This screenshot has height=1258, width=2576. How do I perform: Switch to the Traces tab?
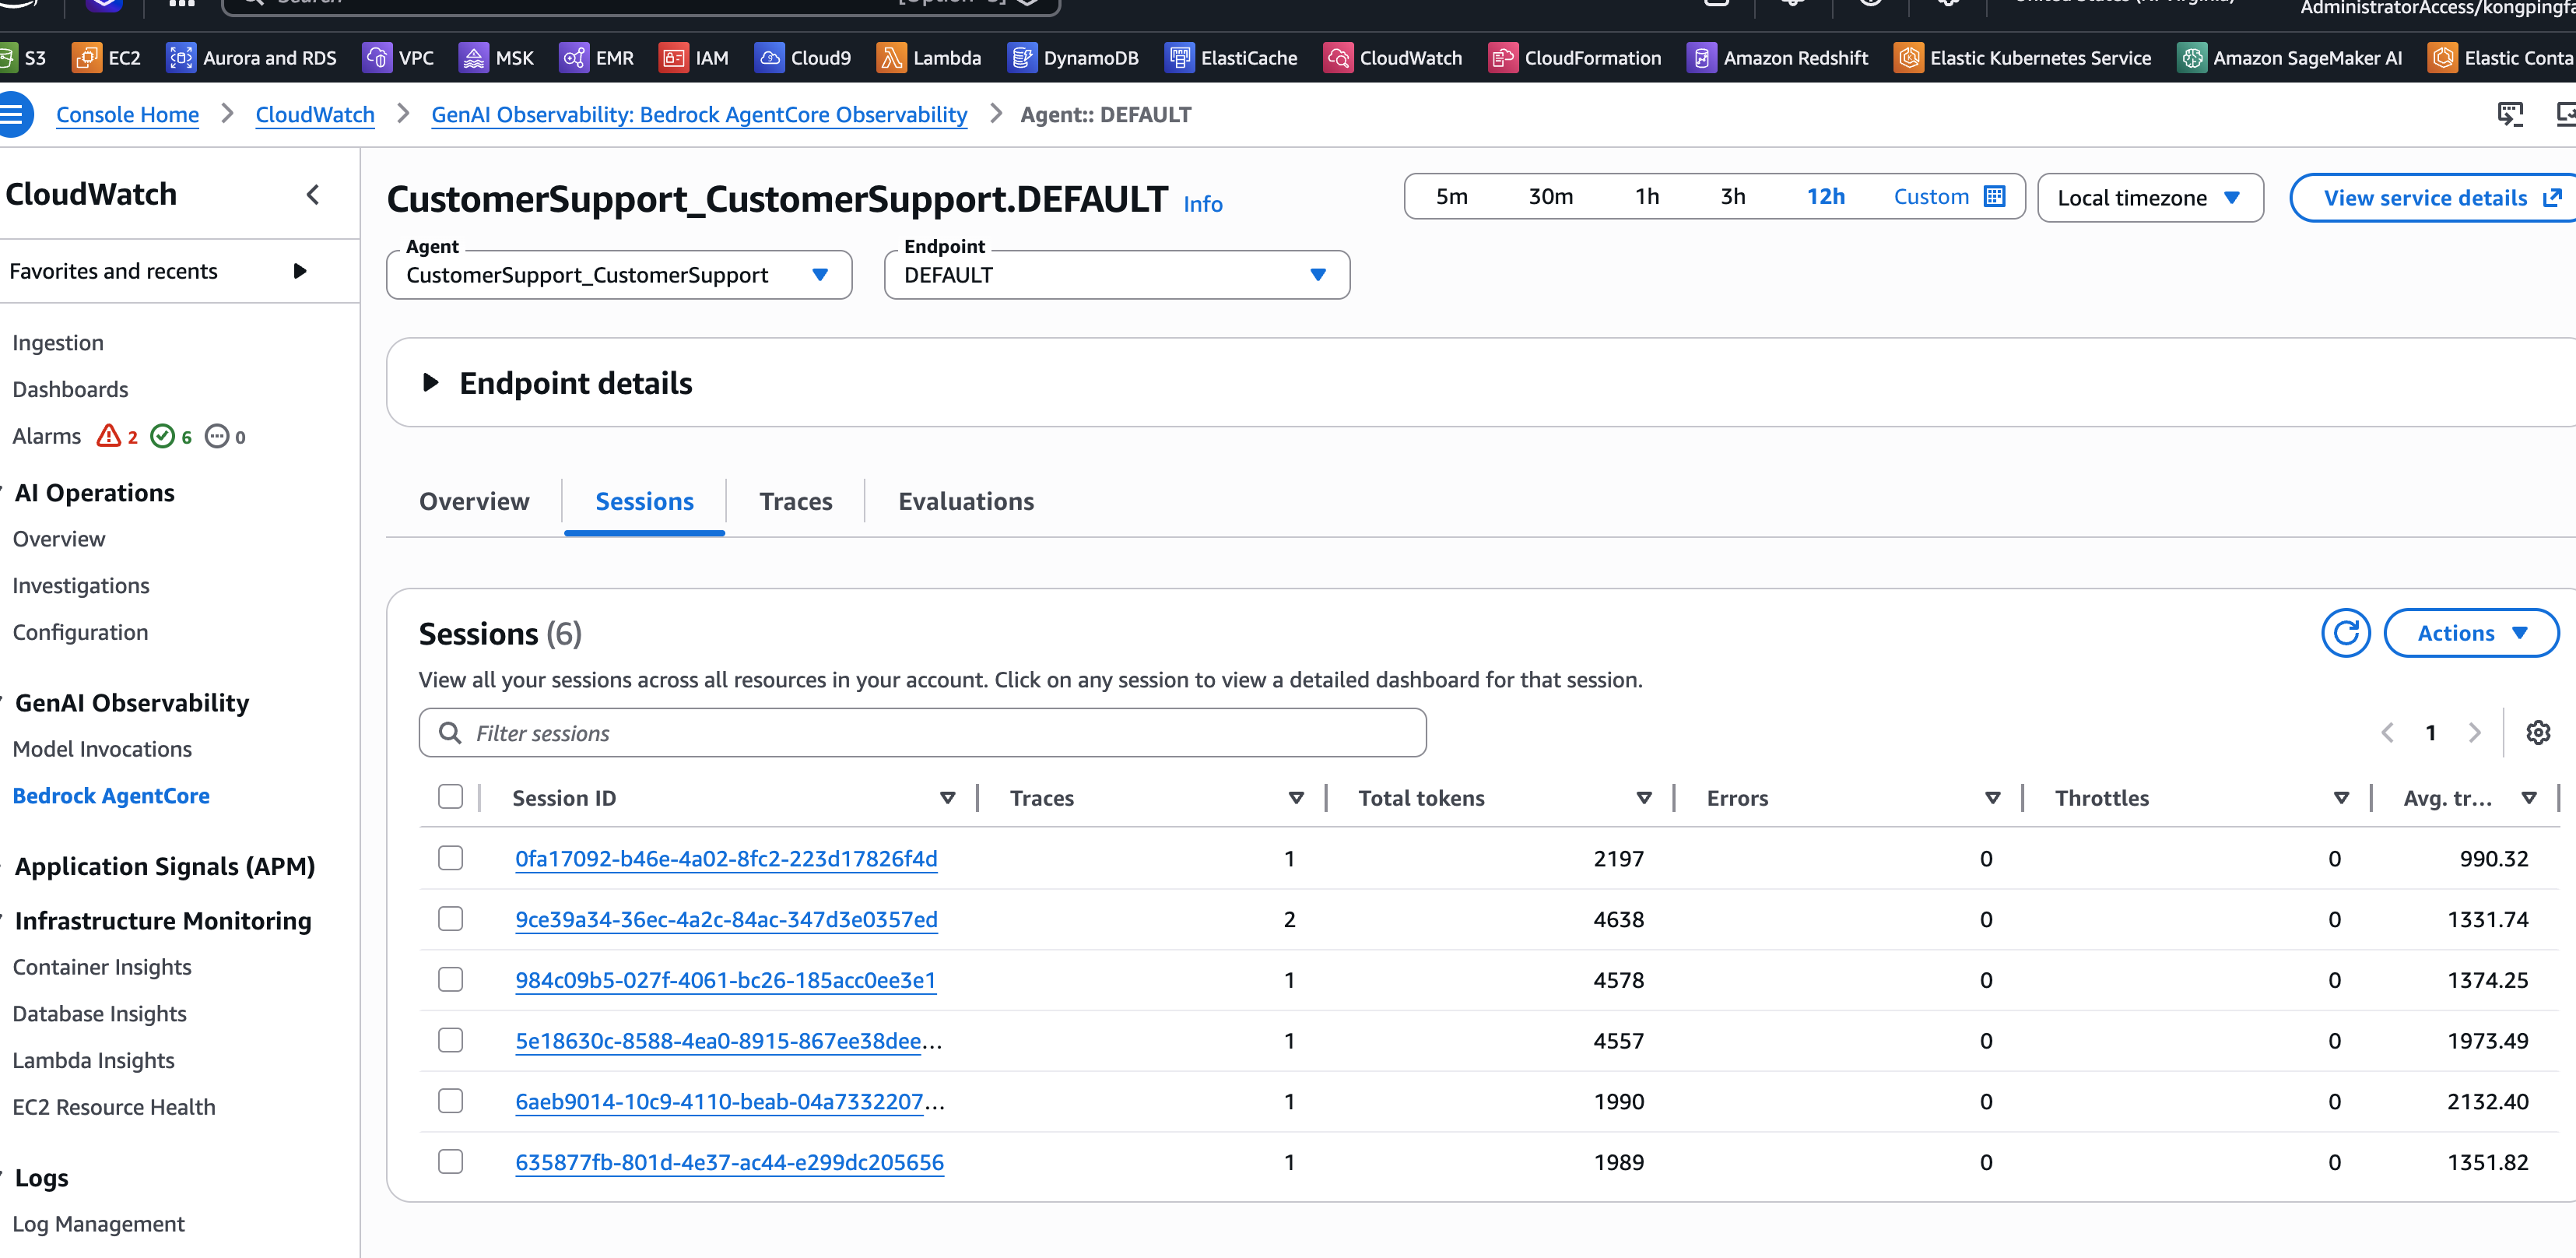(795, 501)
